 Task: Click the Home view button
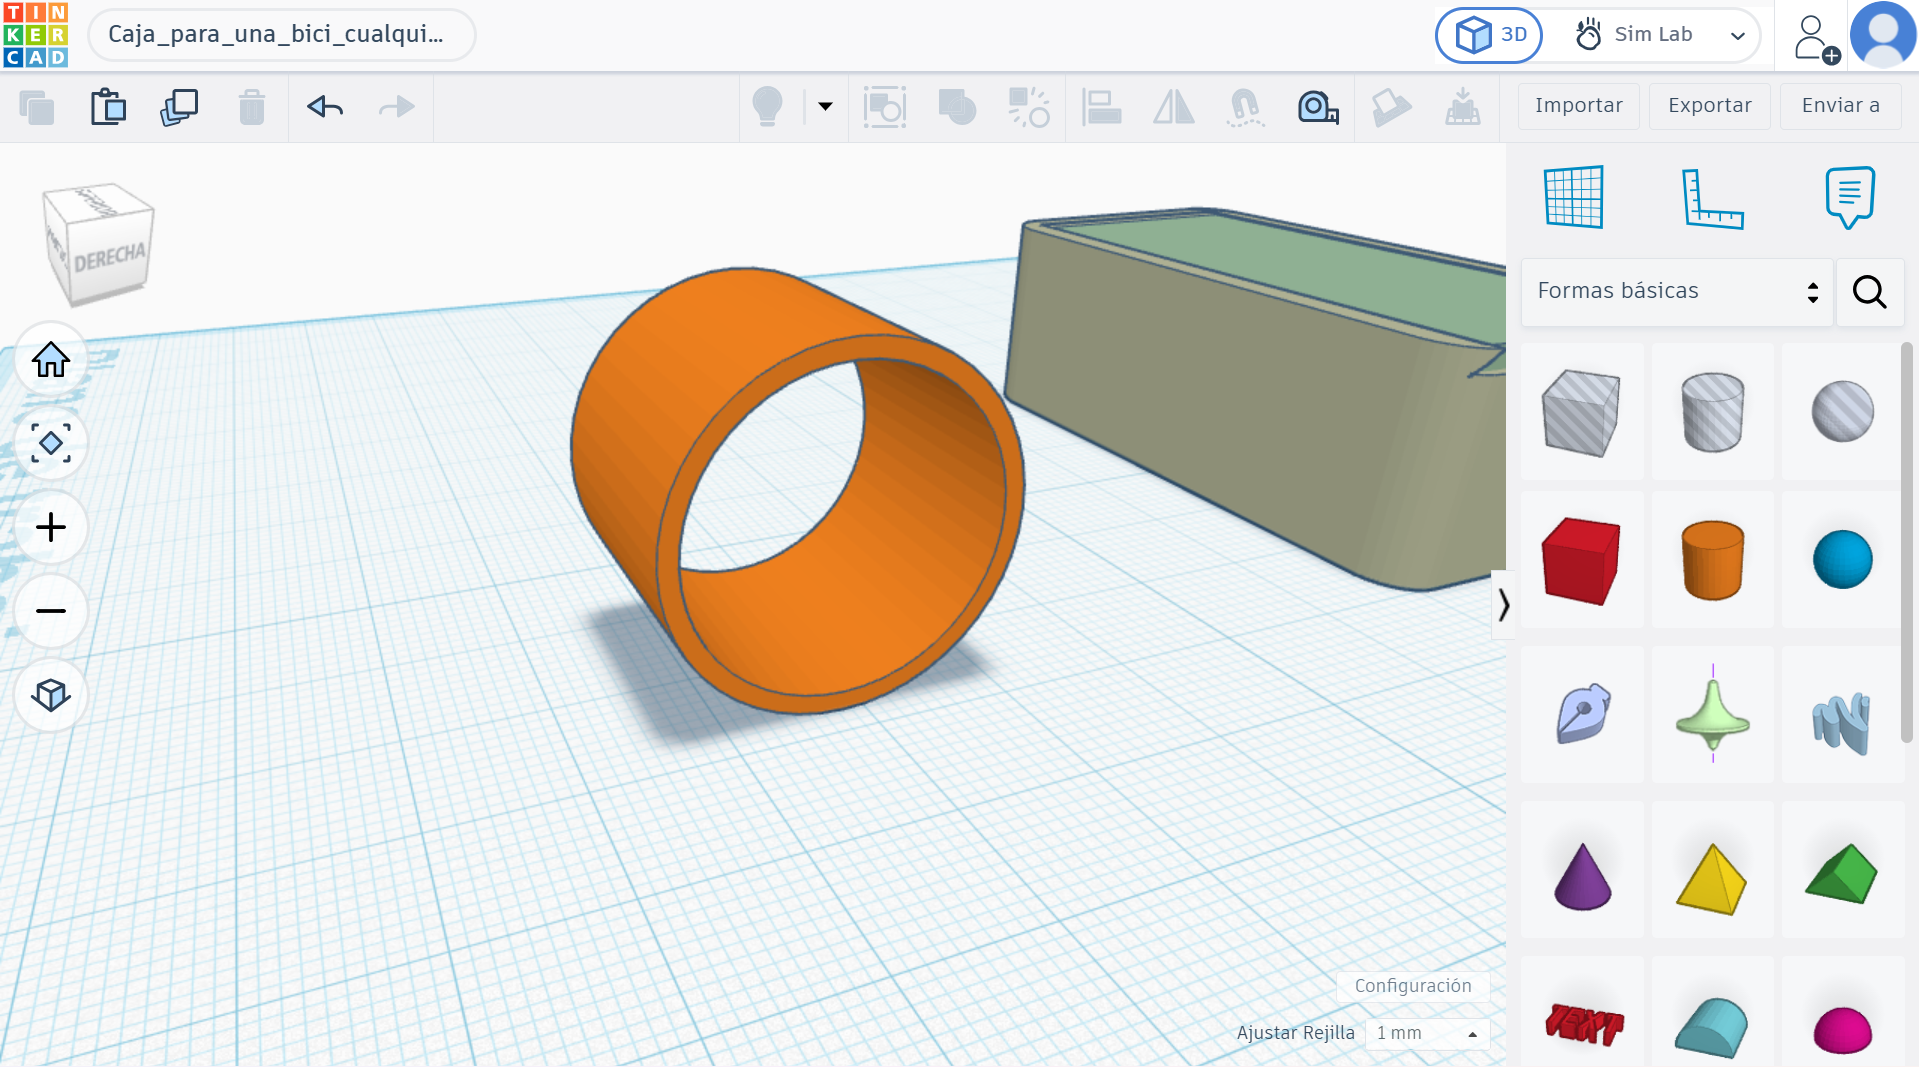[x=51, y=359]
